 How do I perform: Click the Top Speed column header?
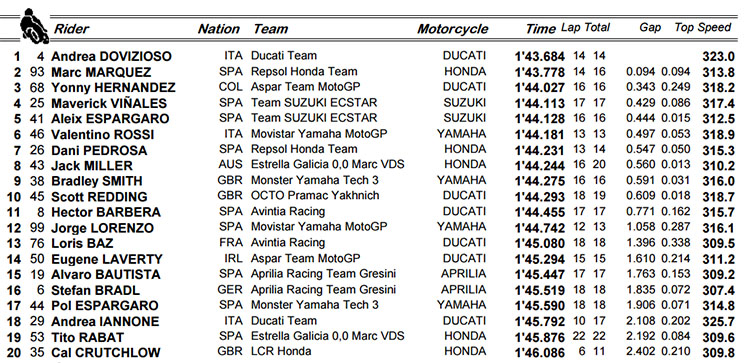click(702, 28)
